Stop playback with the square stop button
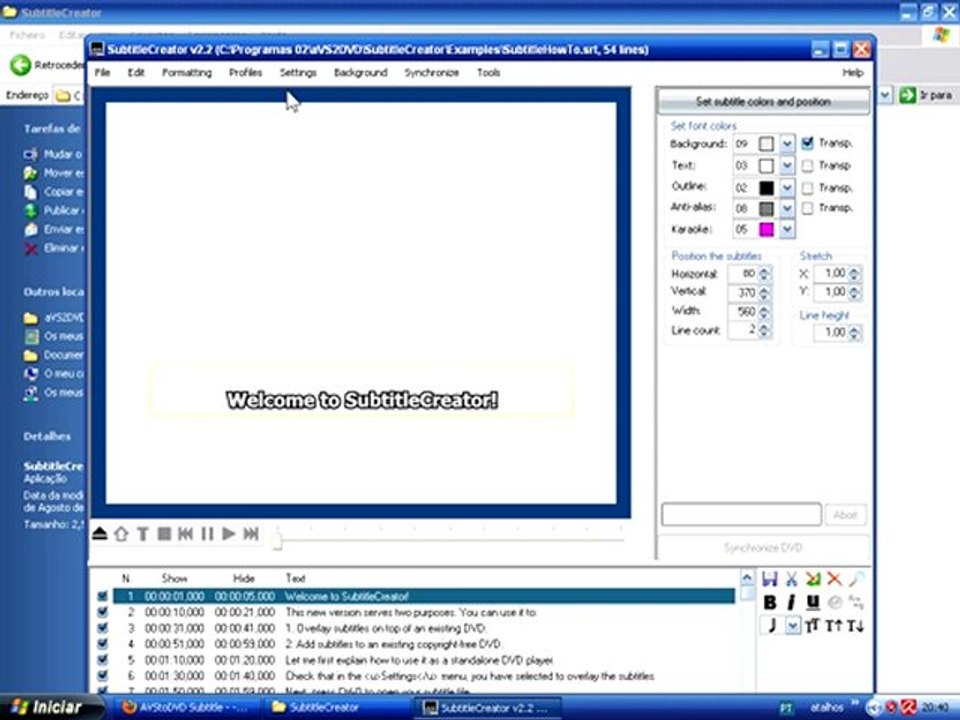This screenshot has width=960, height=720. pos(164,534)
